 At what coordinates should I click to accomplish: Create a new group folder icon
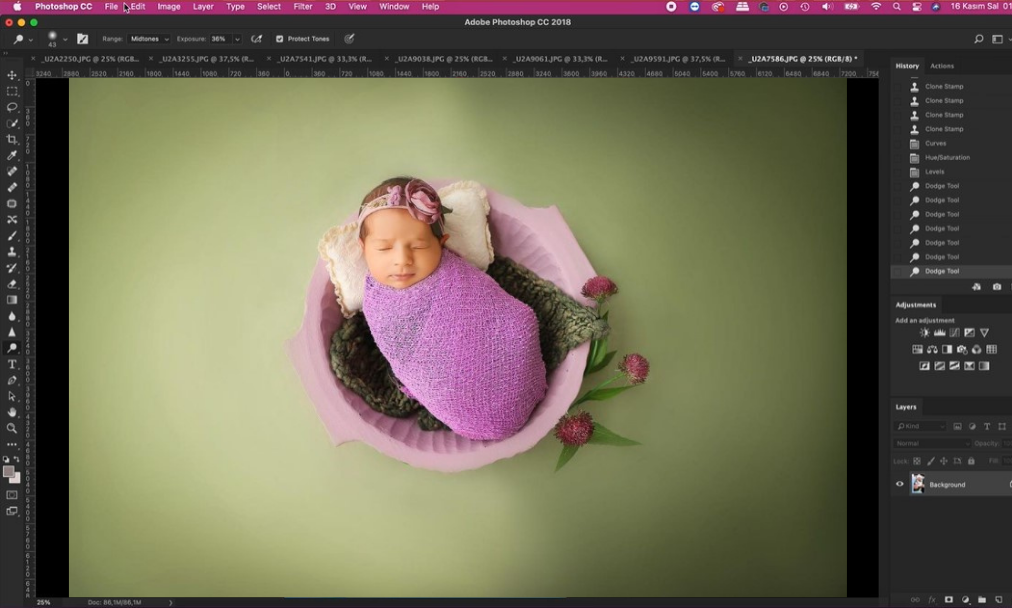[982, 600]
